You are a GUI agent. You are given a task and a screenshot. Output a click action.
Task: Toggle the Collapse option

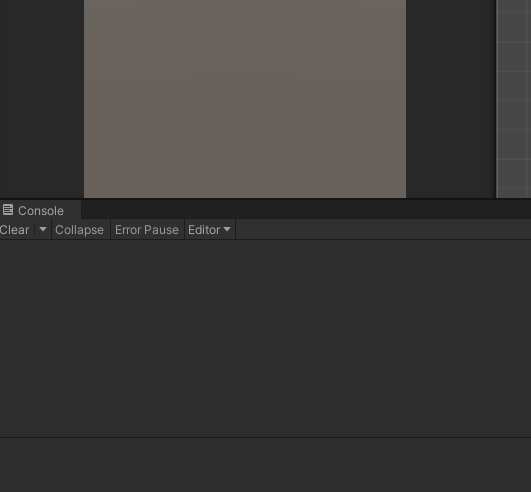(80, 230)
